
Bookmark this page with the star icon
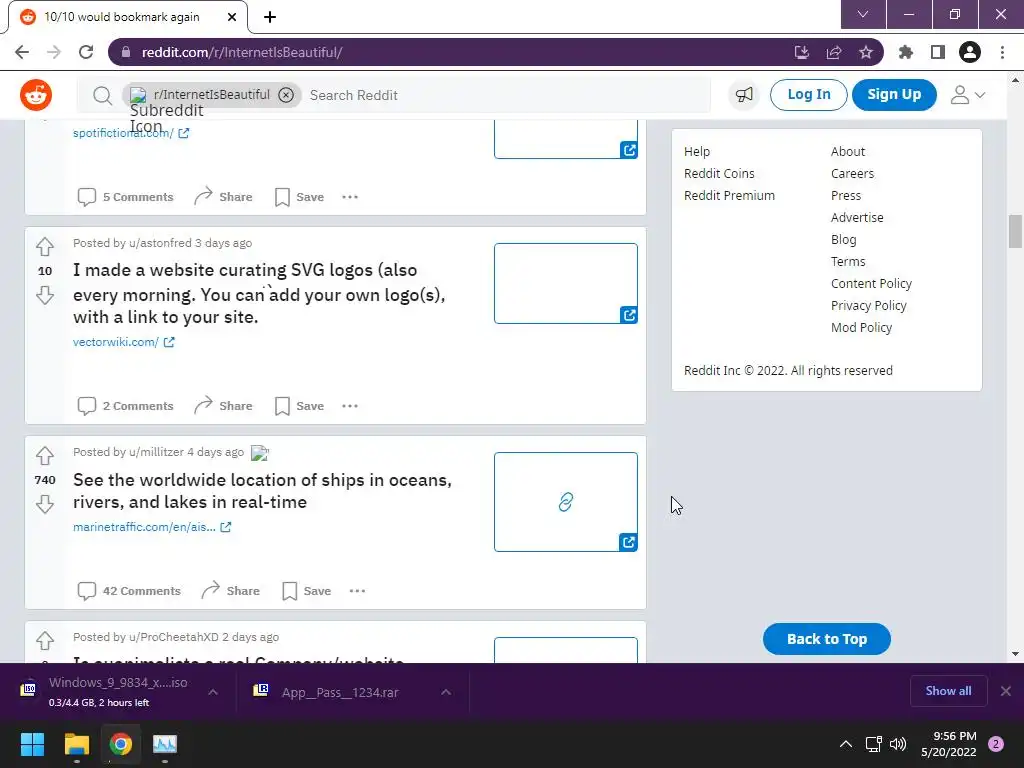pos(866,52)
